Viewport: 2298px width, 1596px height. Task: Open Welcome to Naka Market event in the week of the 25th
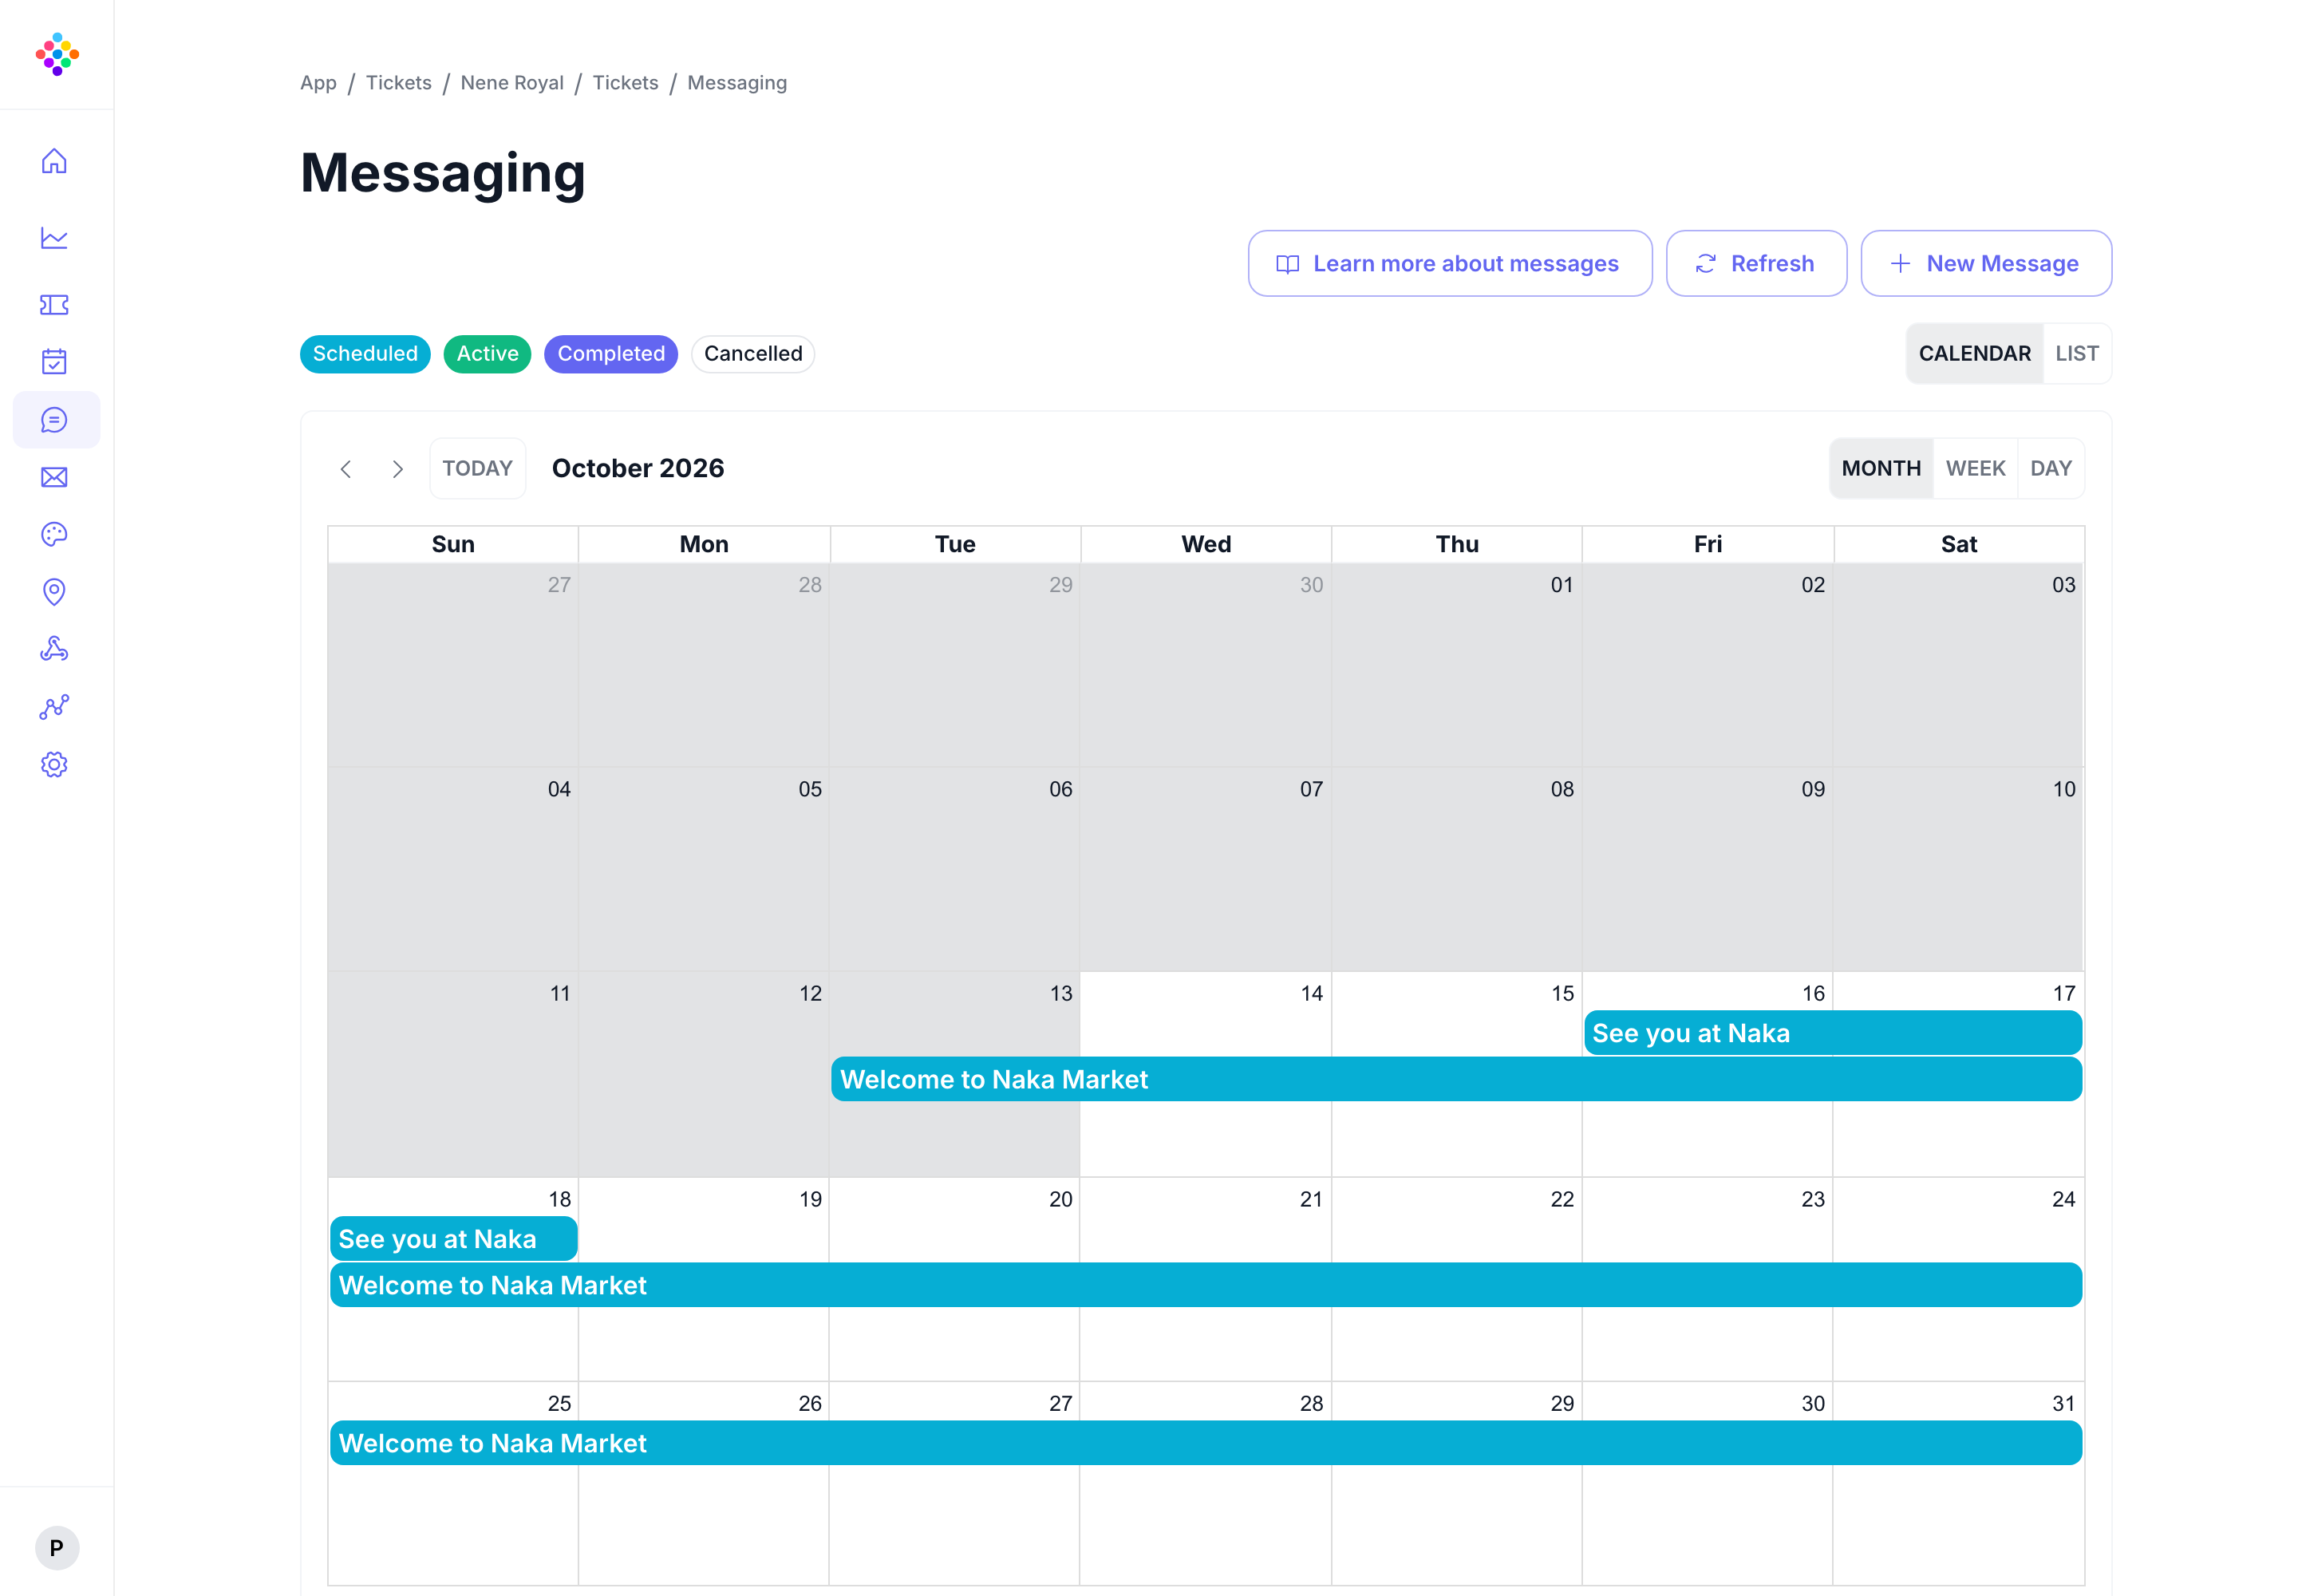1206,1443
